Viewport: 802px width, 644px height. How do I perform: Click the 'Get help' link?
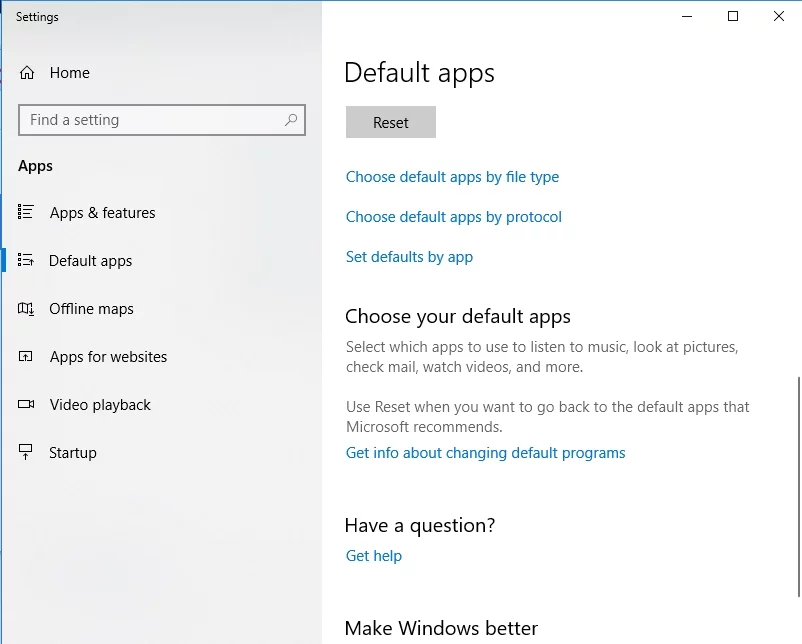(373, 556)
